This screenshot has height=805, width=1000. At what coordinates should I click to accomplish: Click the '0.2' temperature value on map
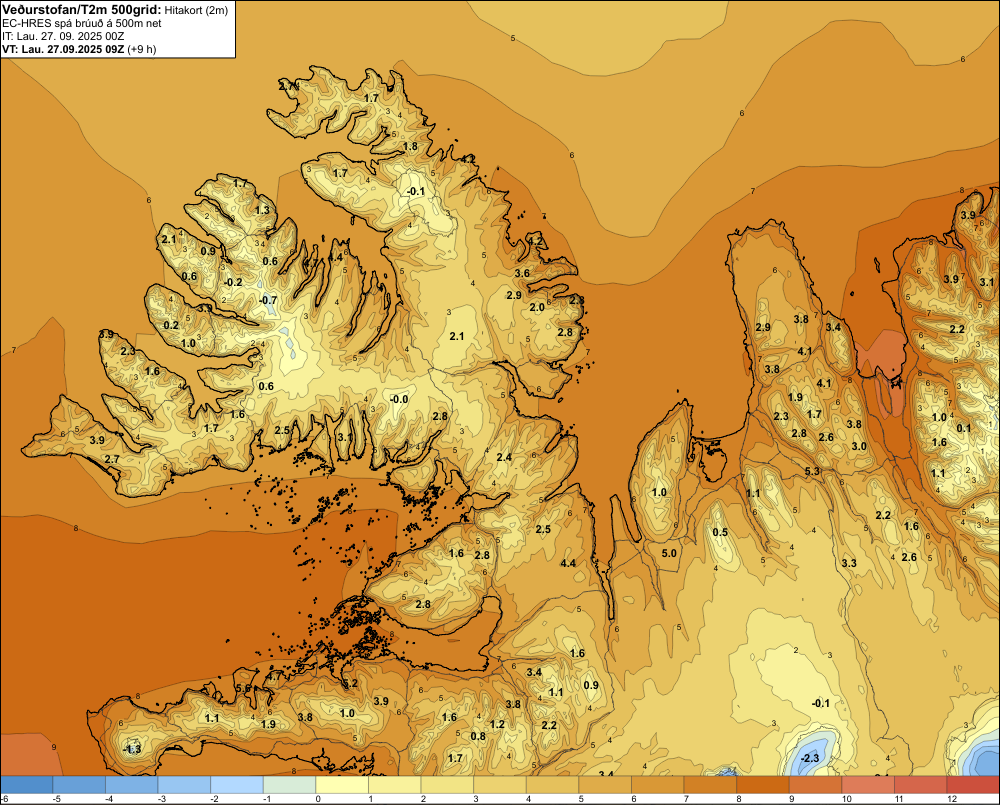click(x=171, y=325)
